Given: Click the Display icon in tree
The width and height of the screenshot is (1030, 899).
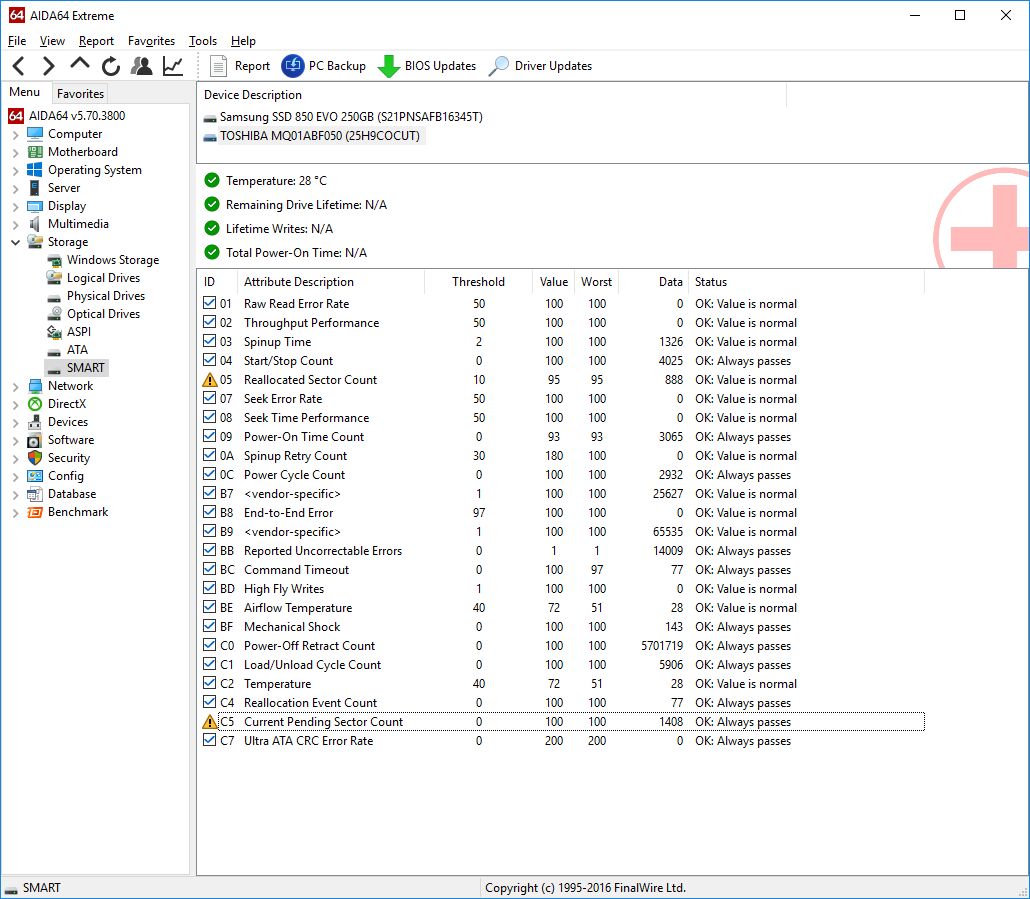Looking at the screenshot, I should pos(35,206).
